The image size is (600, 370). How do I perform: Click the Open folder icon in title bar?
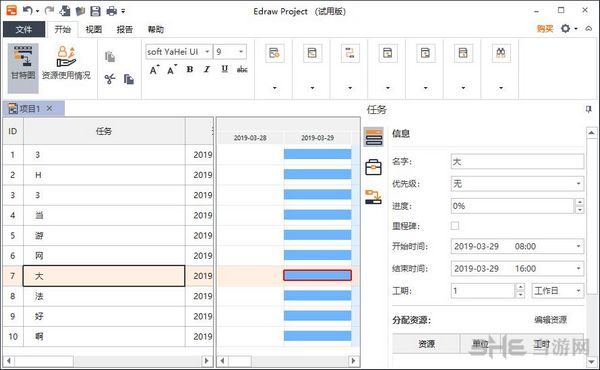(x=80, y=11)
